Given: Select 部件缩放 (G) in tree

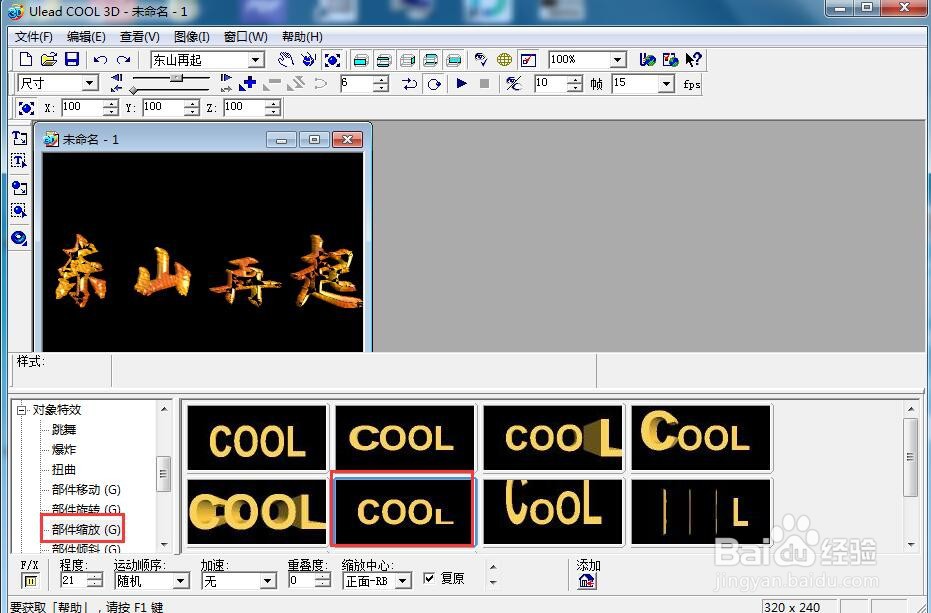Looking at the screenshot, I should coord(86,529).
